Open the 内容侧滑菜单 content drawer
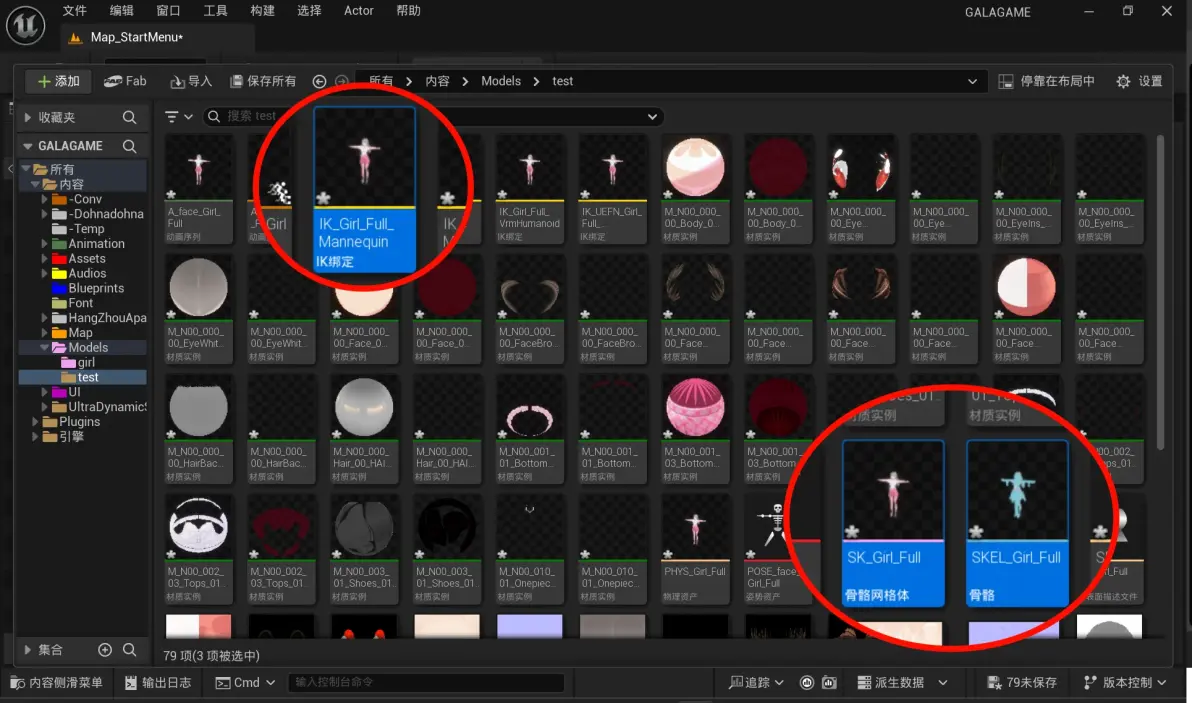1192x703 pixels. tap(56, 682)
